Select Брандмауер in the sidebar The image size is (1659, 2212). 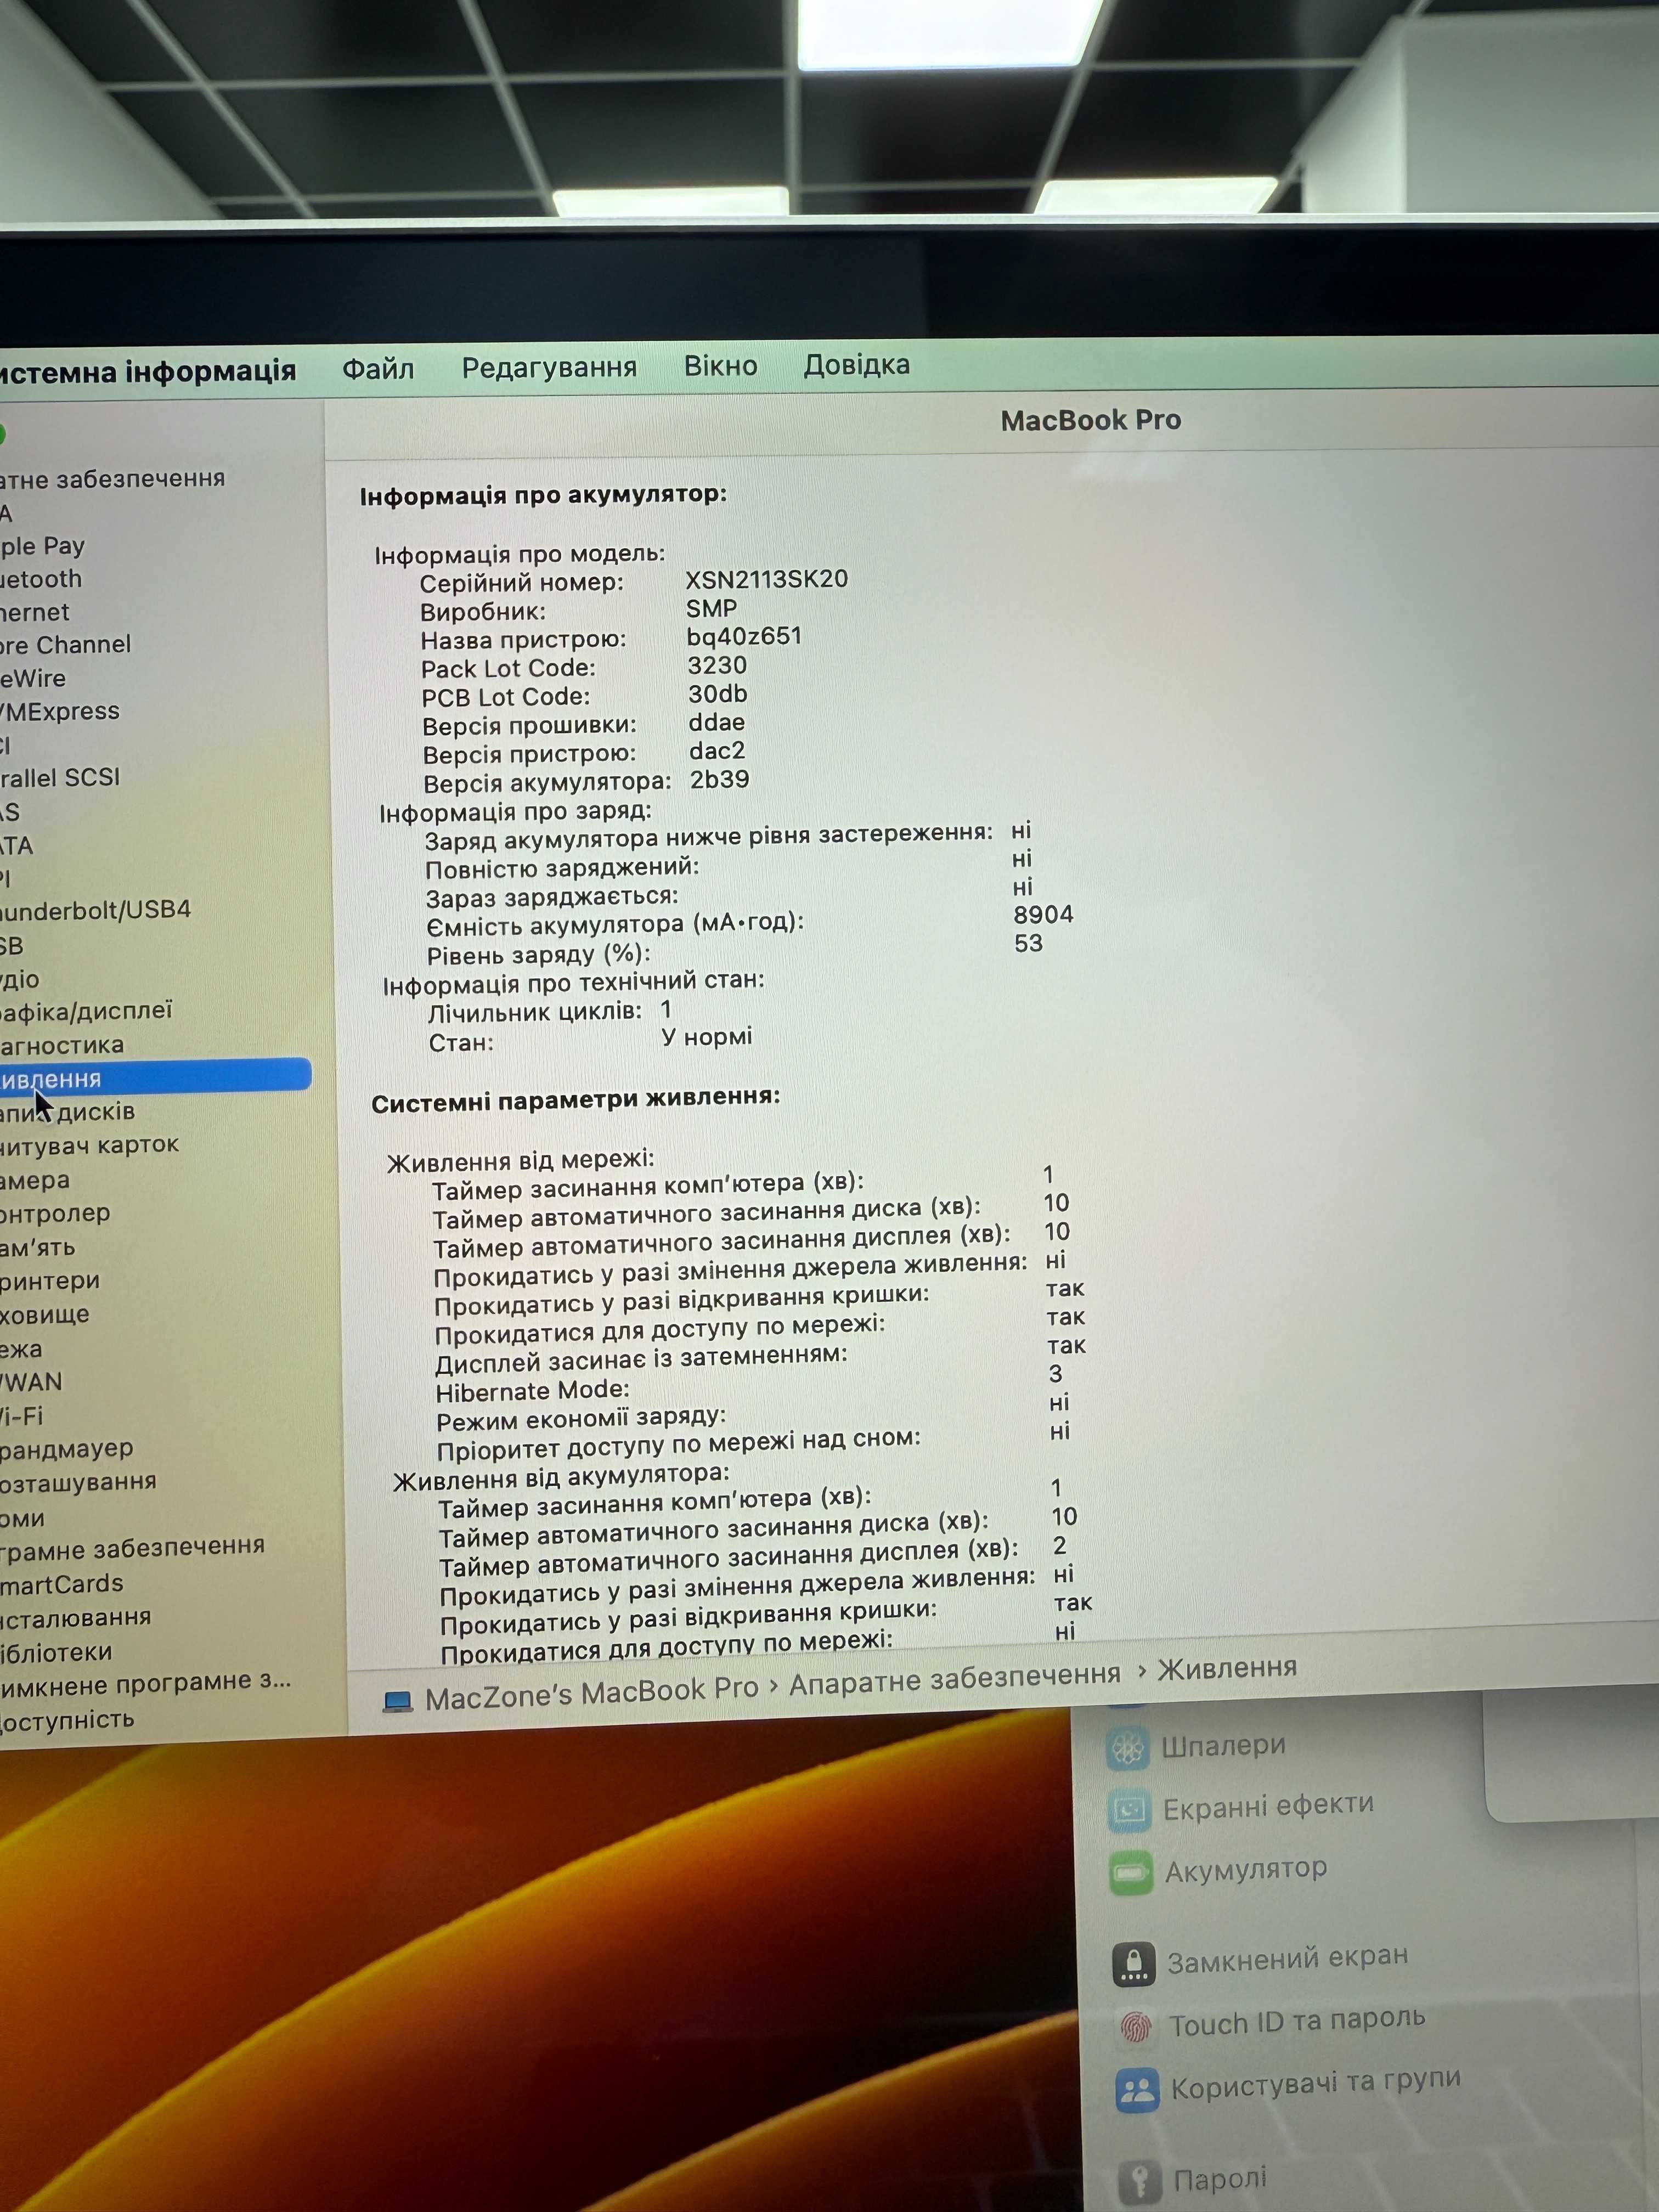(x=66, y=1449)
